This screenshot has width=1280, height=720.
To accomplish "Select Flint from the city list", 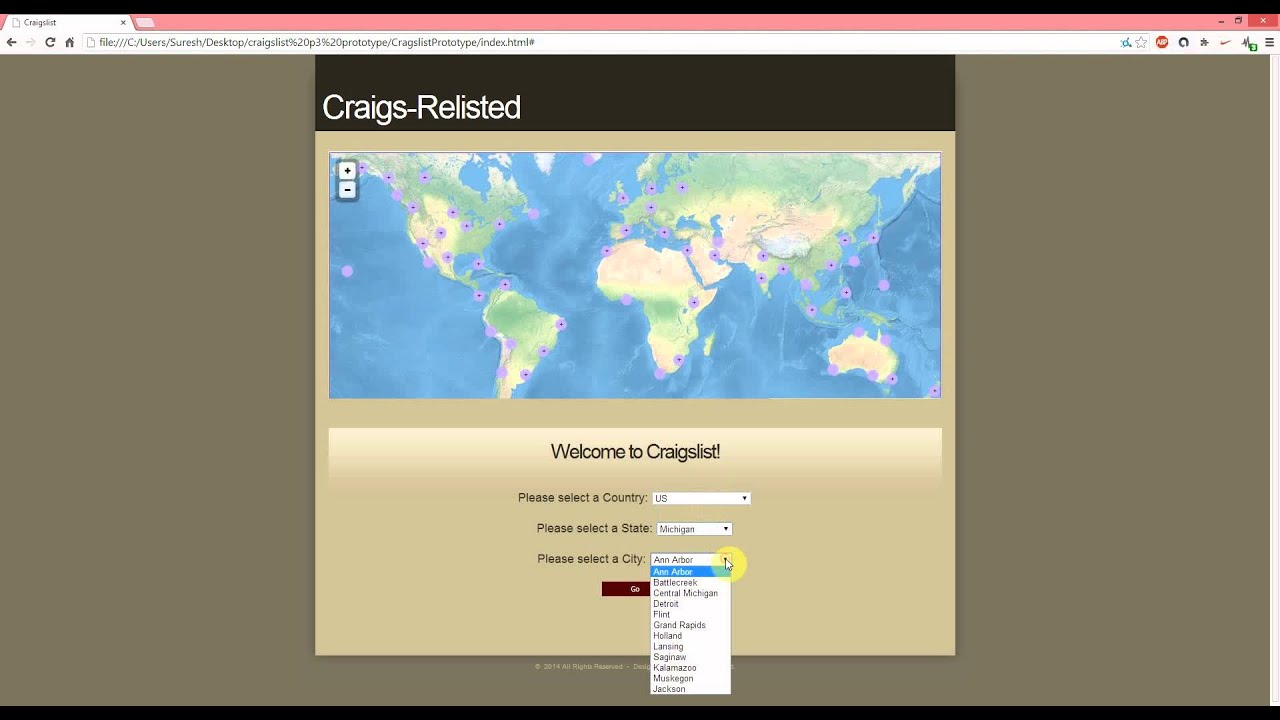I will pyautogui.click(x=690, y=615).
